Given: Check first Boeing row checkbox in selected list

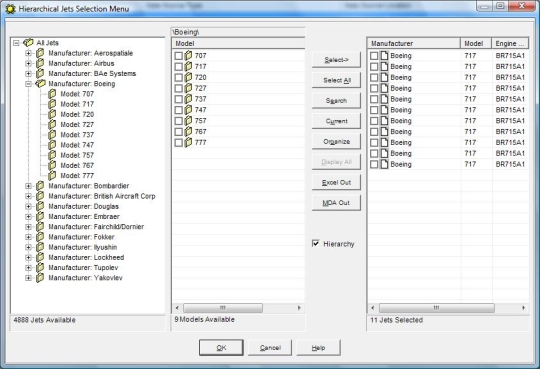Looking at the screenshot, I should (x=374, y=56).
